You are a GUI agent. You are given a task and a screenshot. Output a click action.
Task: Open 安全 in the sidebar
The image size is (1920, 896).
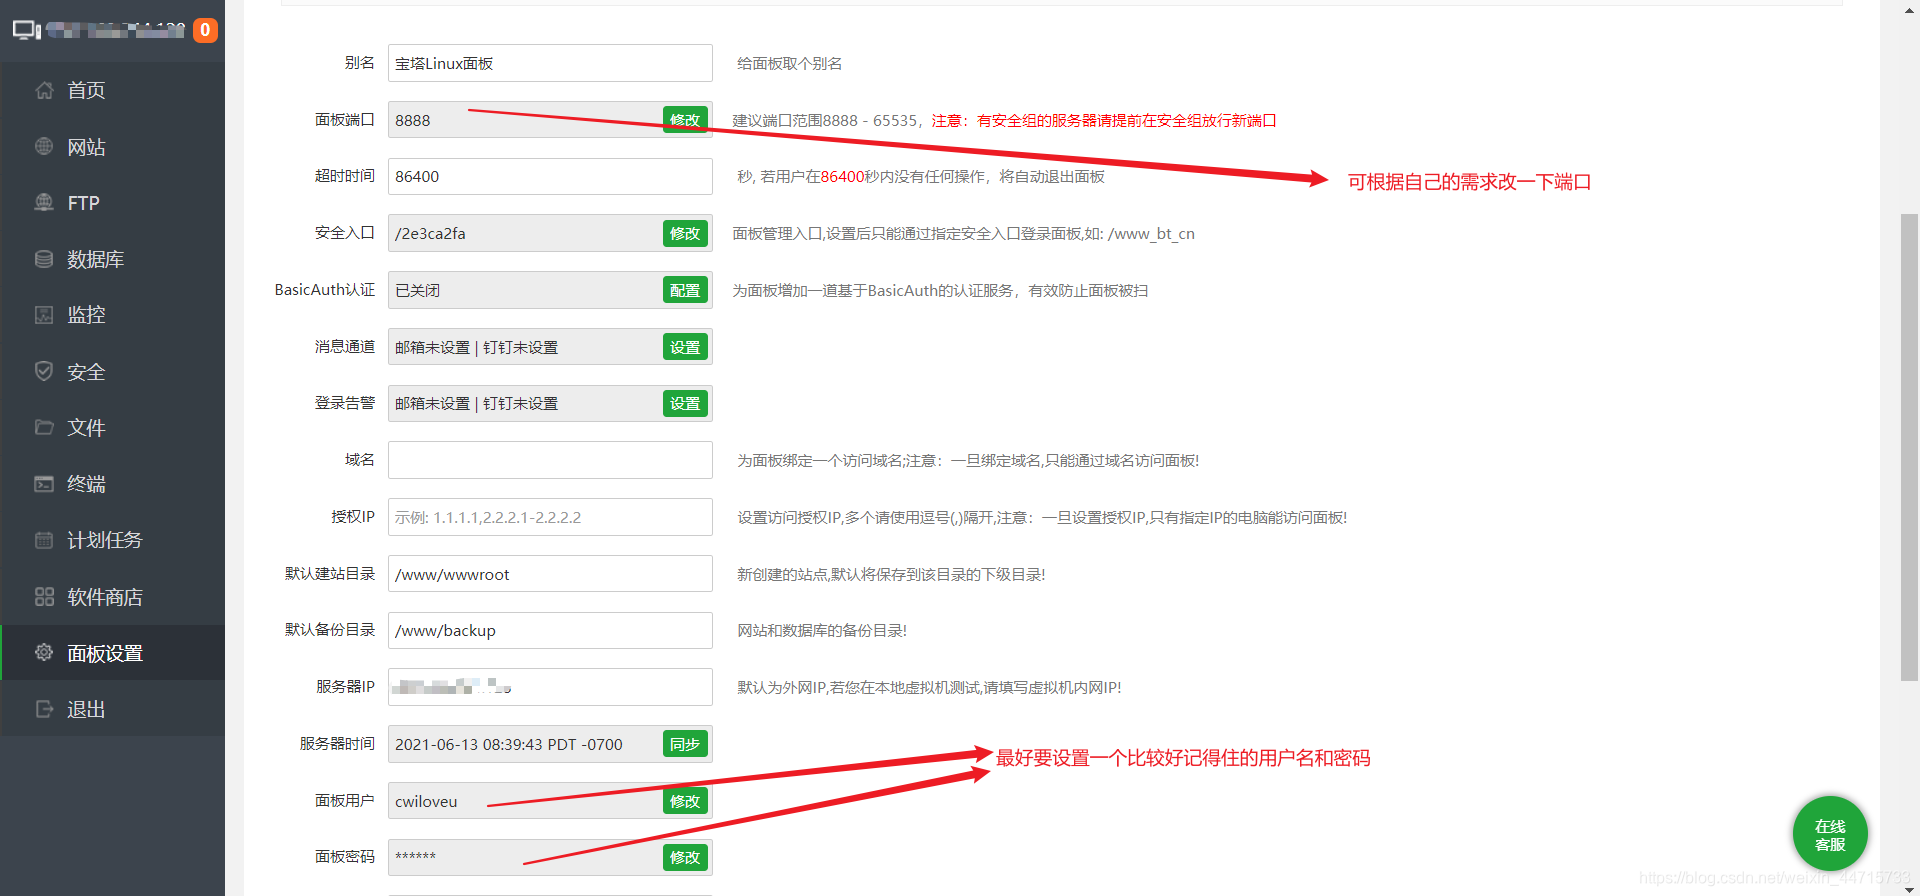pos(113,372)
